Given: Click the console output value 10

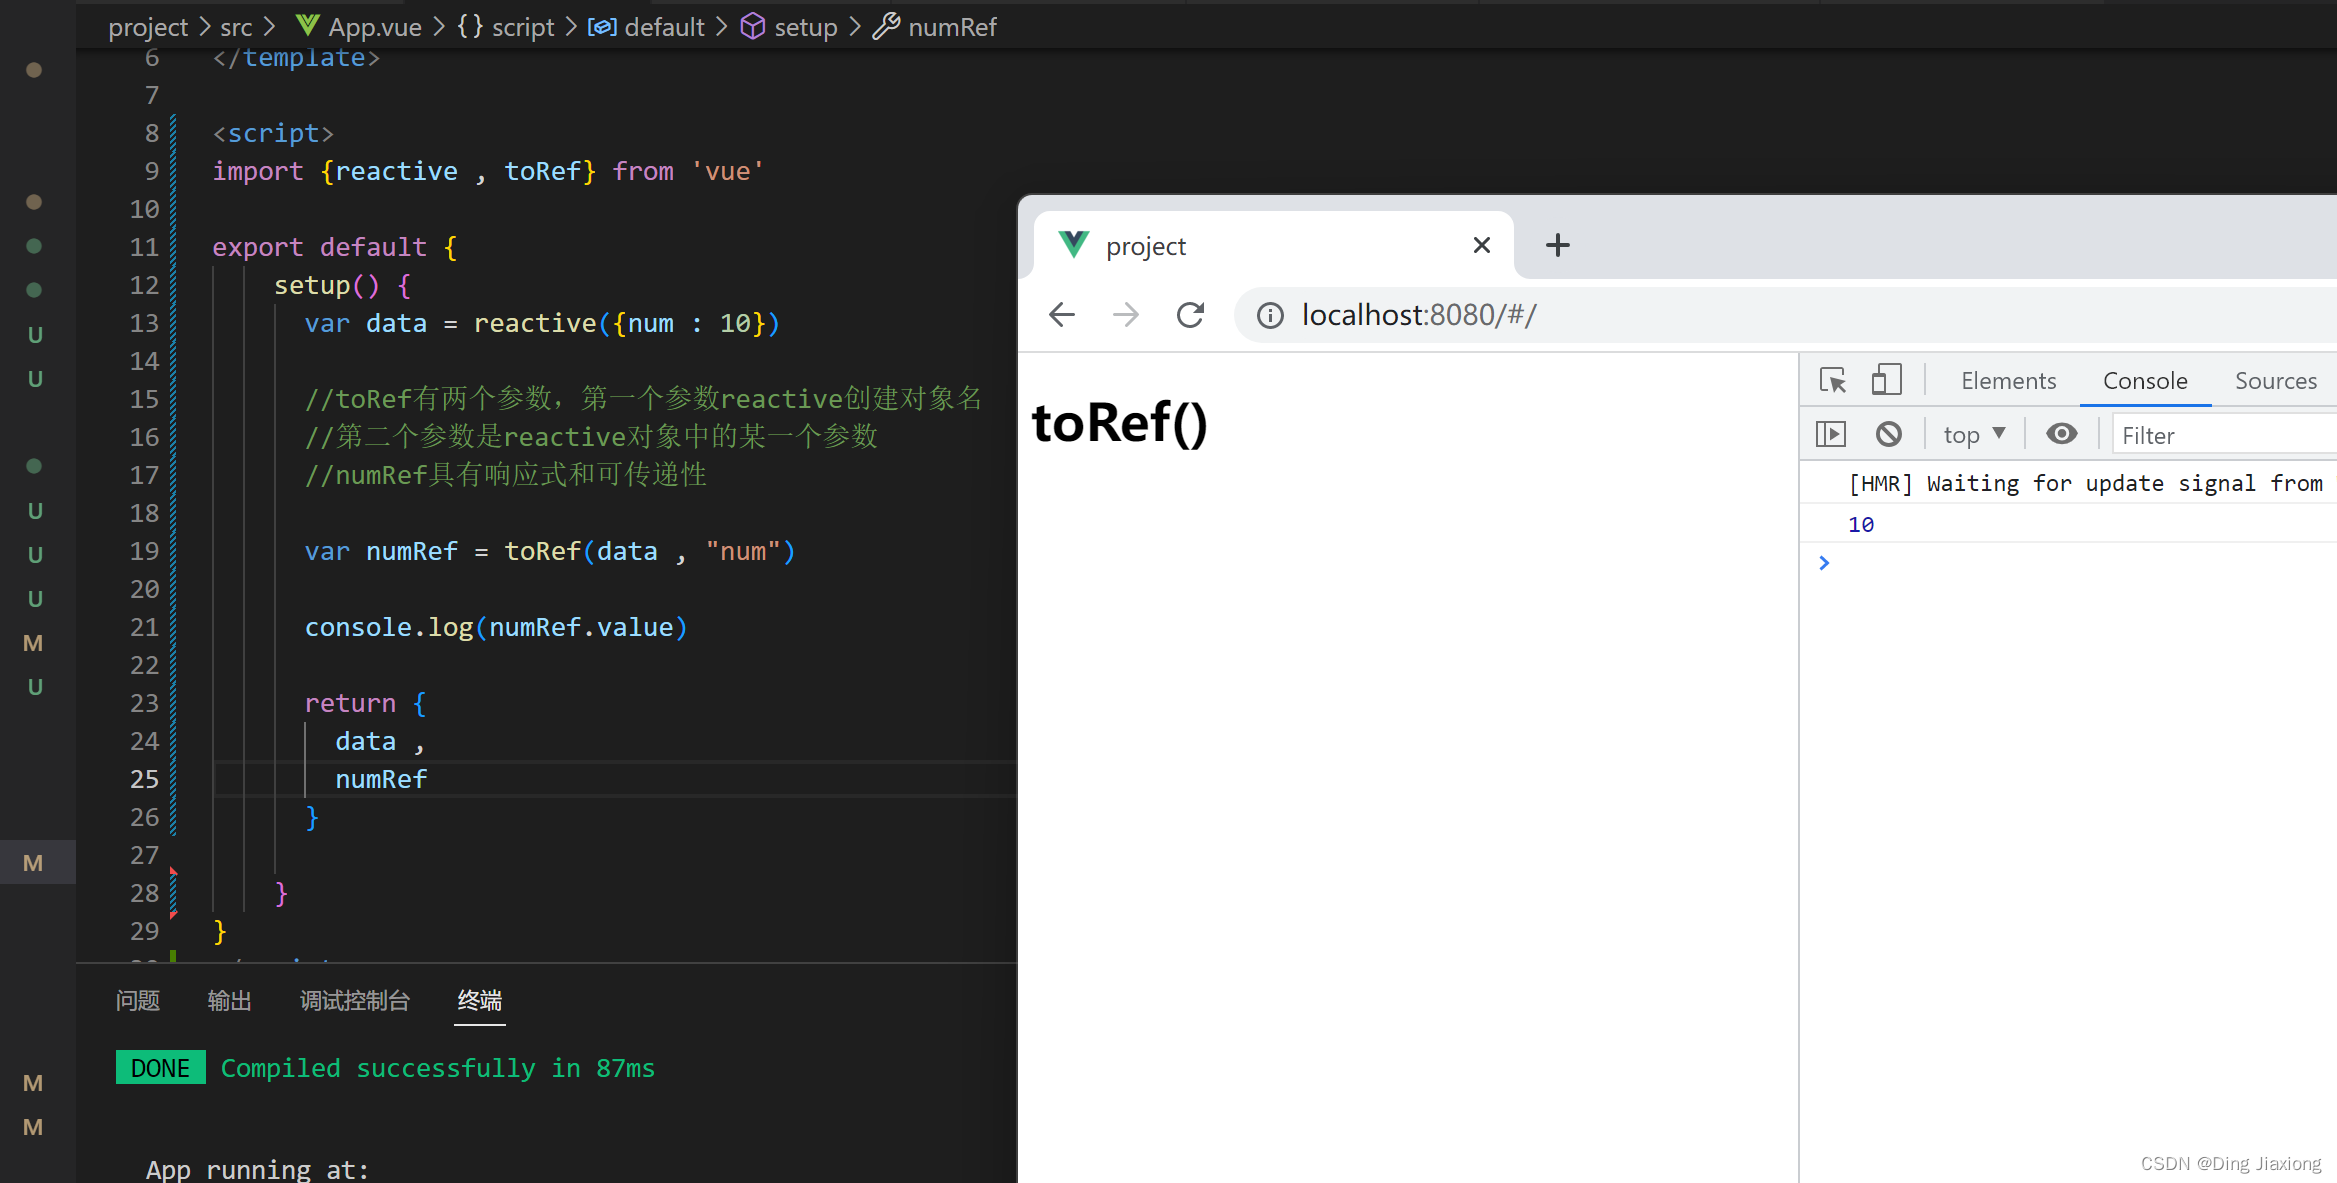Looking at the screenshot, I should (1860, 525).
